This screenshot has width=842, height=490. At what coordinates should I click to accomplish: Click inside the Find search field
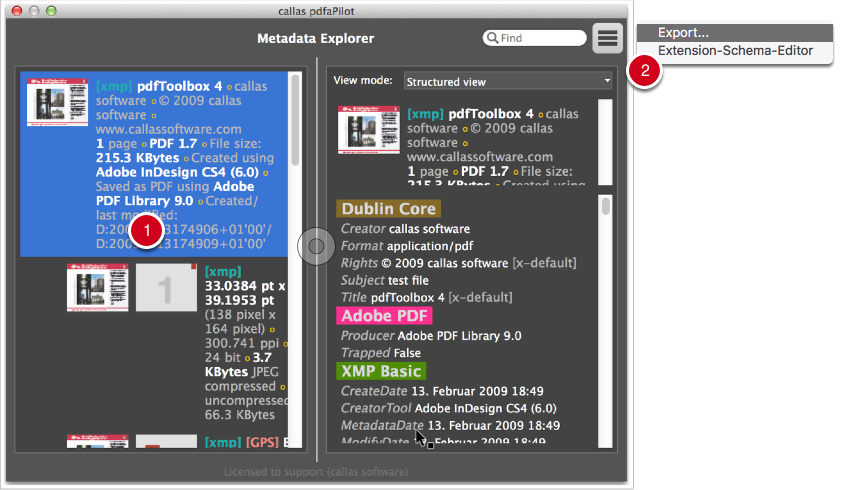(534, 38)
